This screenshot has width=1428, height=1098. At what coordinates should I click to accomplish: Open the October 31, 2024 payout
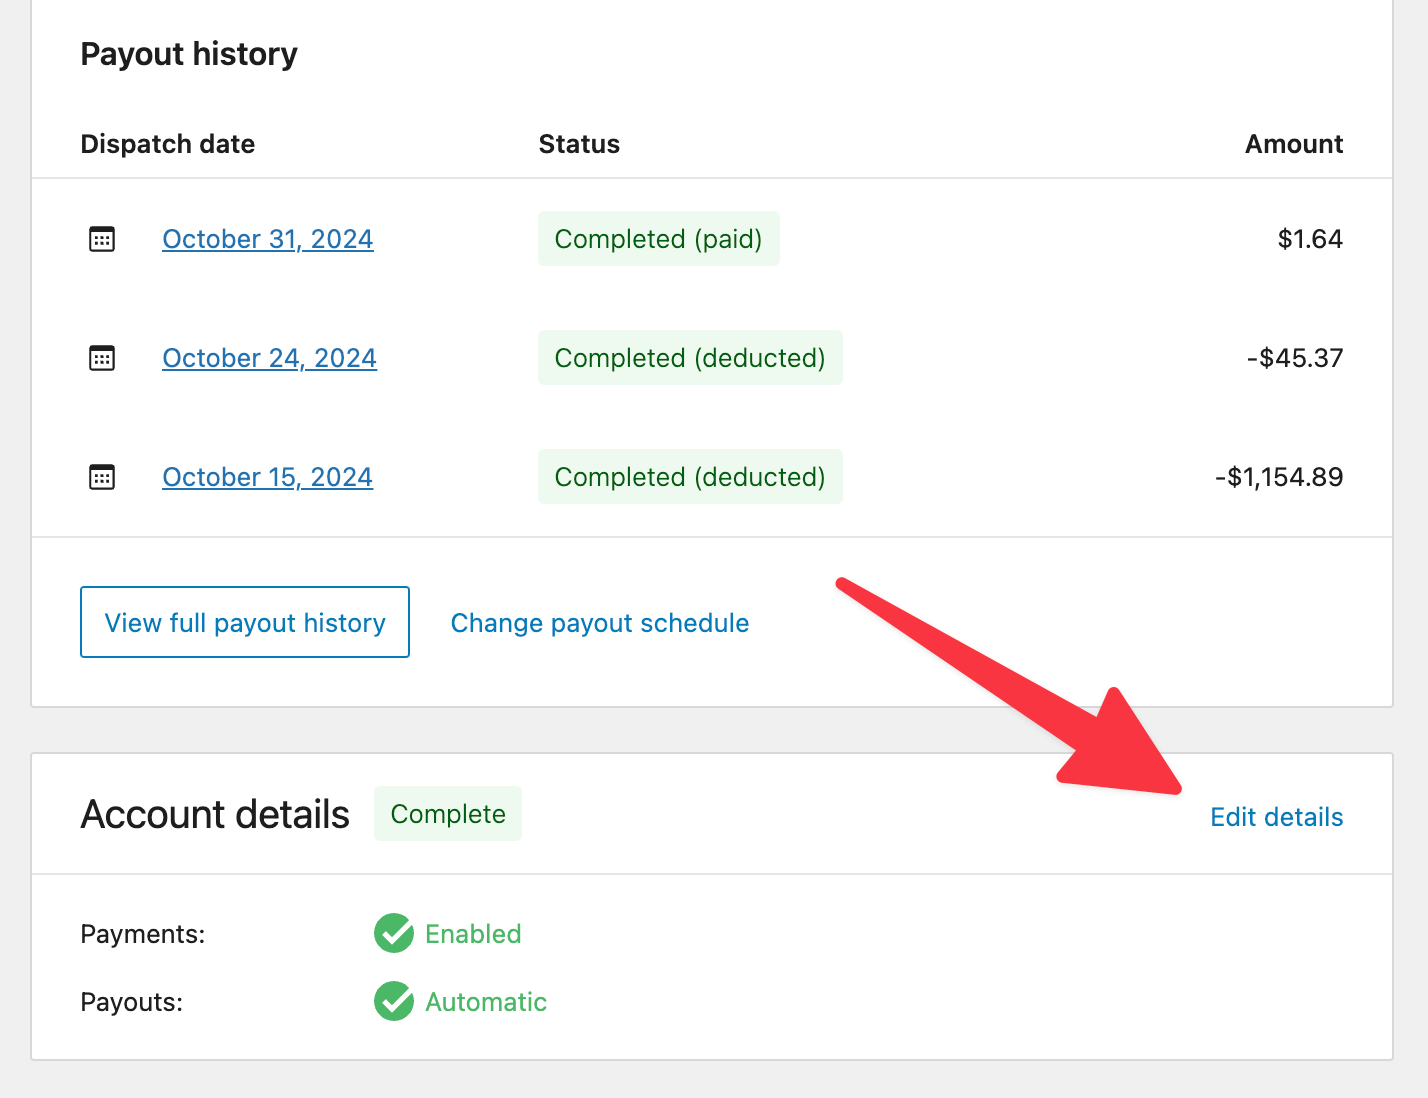[267, 238]
